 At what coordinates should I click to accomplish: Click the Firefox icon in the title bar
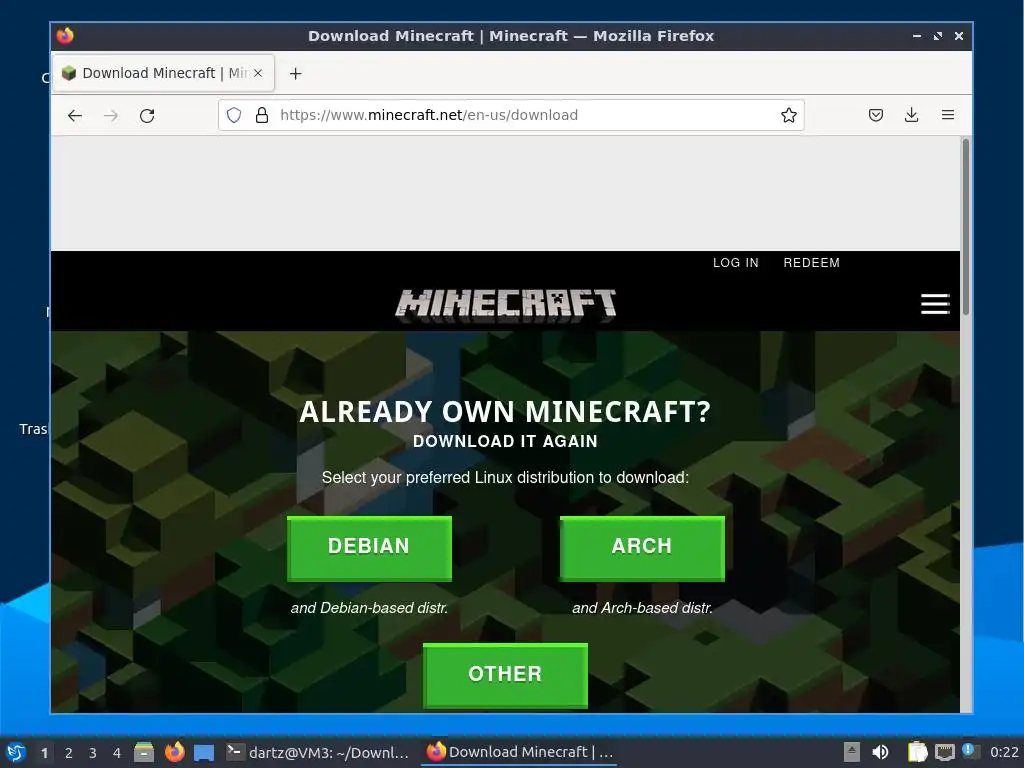(65, 35)
